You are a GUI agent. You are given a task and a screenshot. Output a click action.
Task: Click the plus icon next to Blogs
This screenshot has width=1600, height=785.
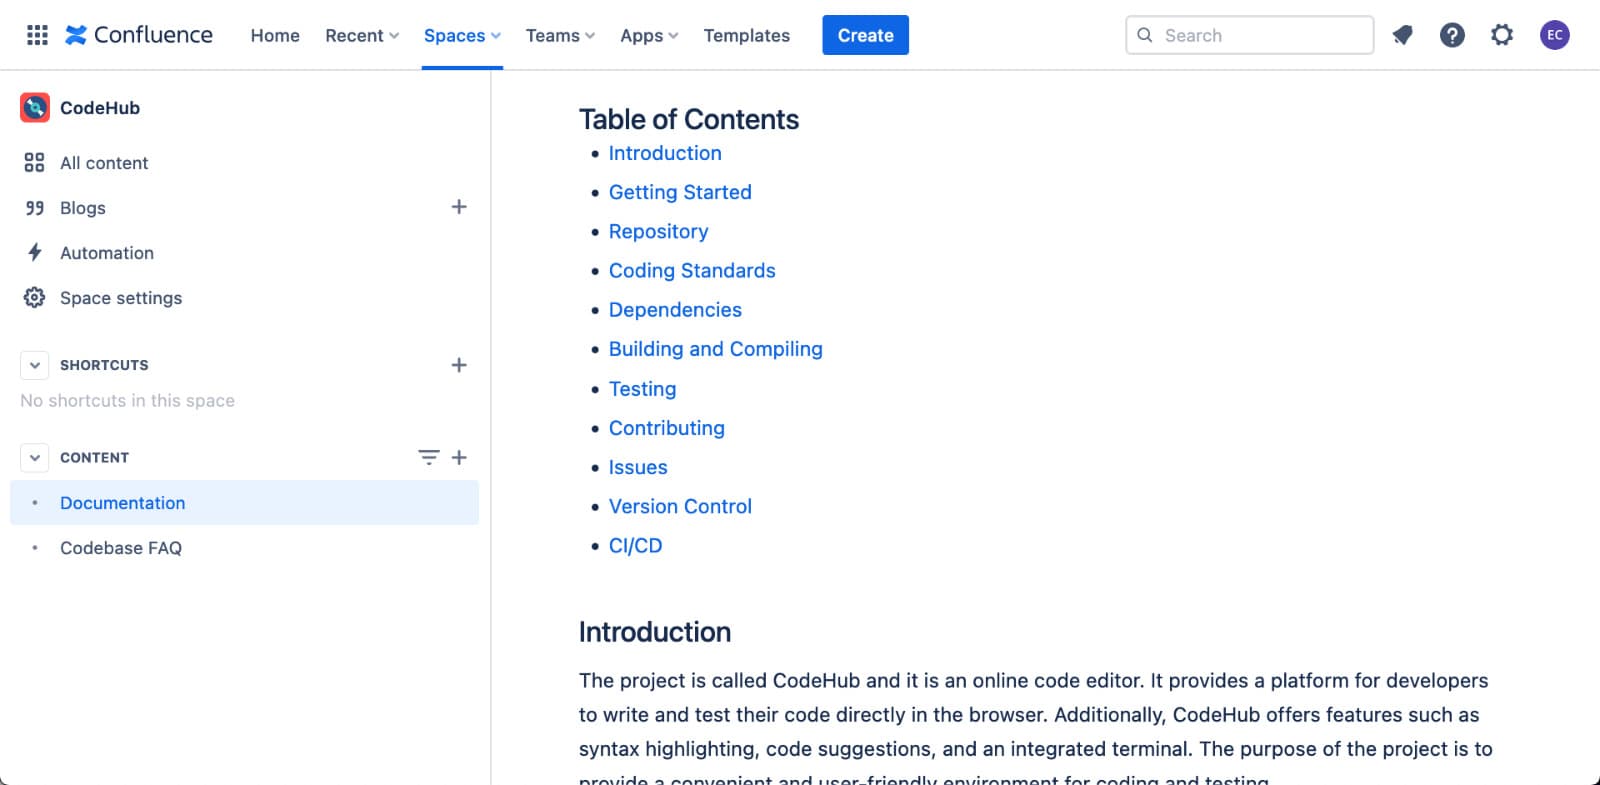pyautogui.click(x=459, y=207)
